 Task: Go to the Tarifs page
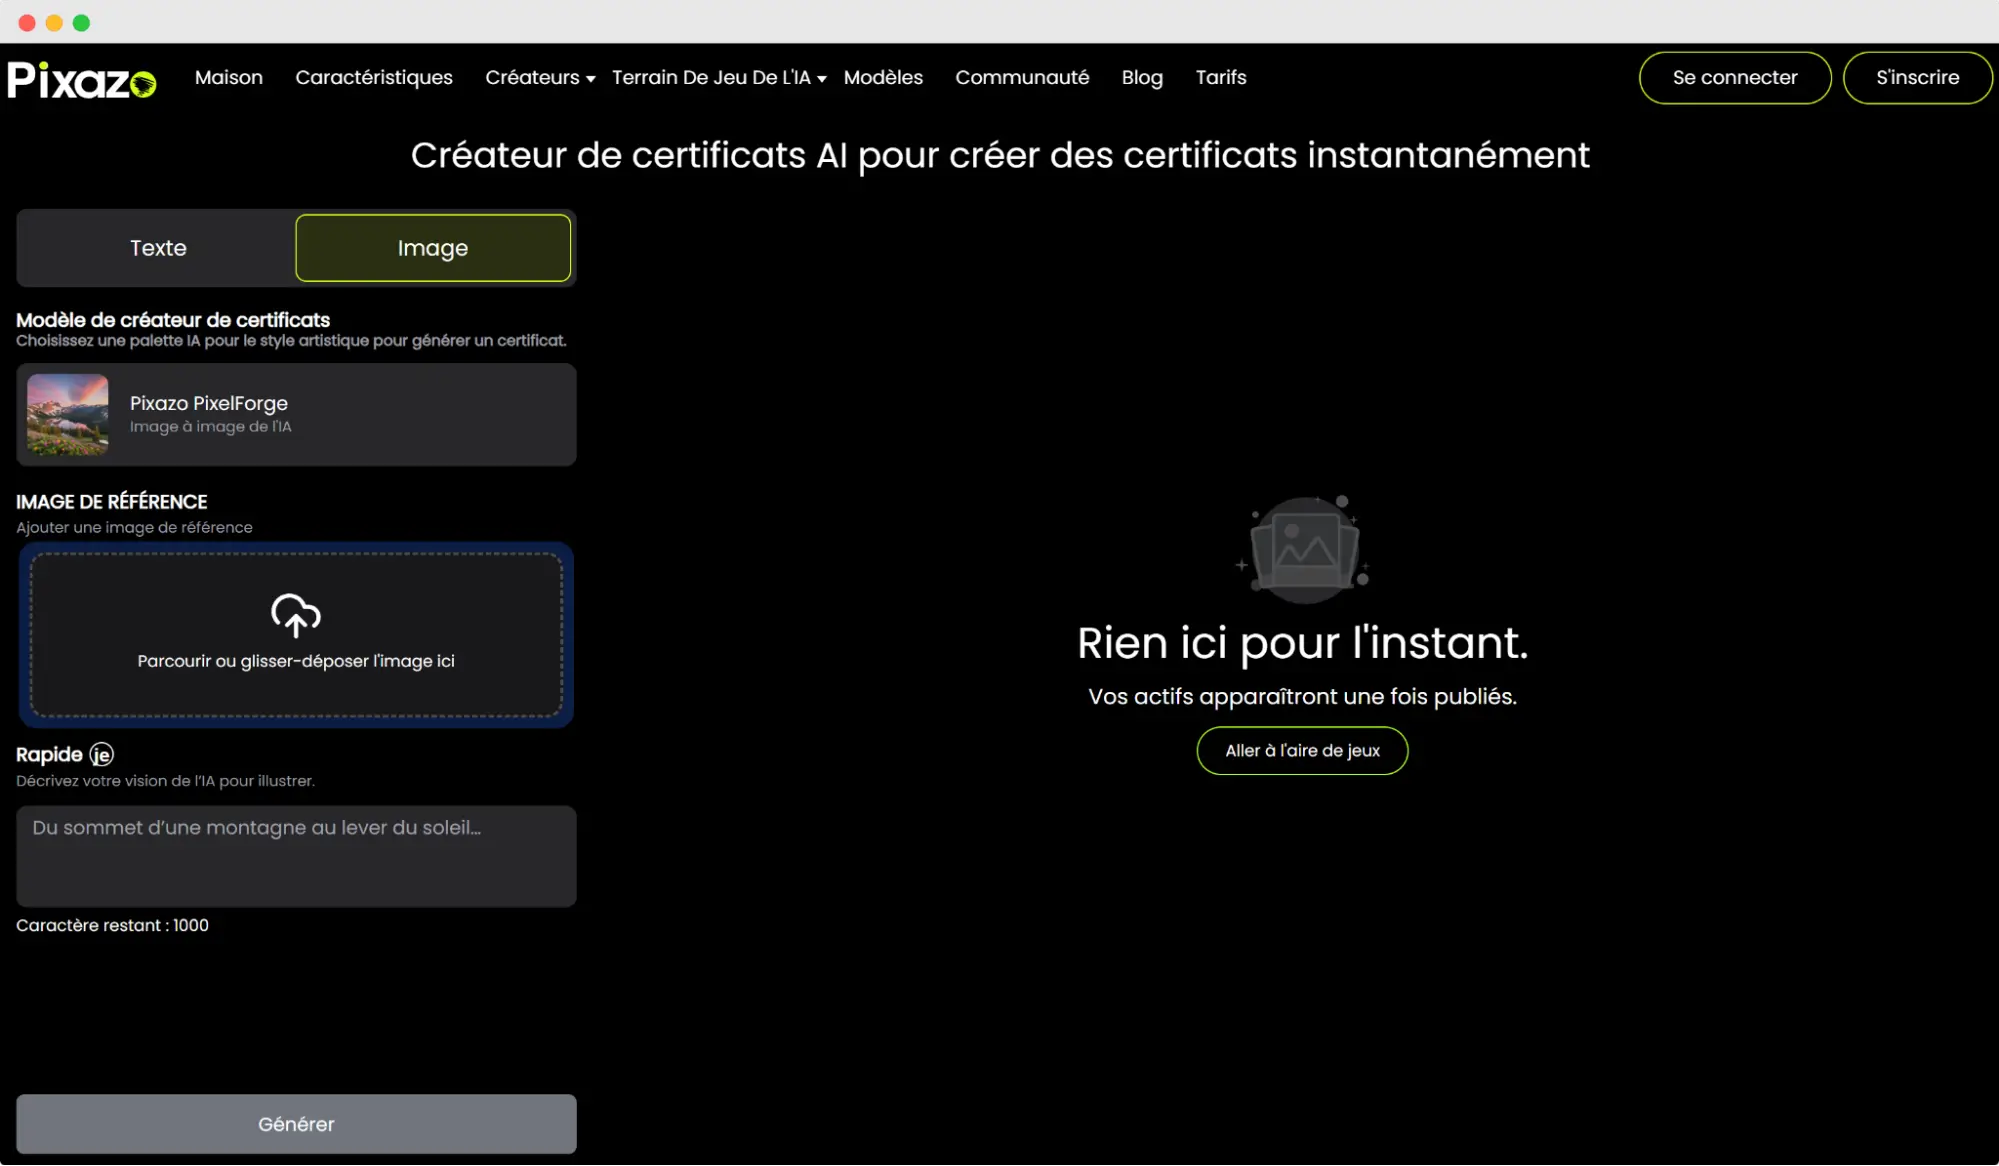click(x=1220, y=78)
